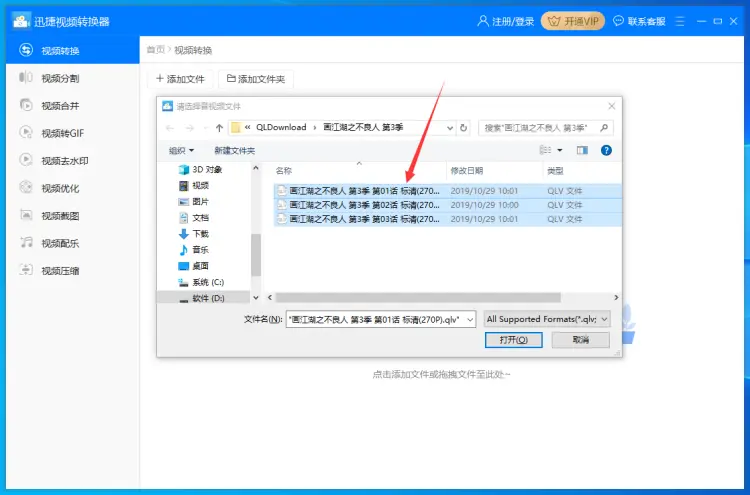The width and height of the screenshot is (750, 495).
Task: Click the 添加文件 button
Action: [x=180, y=79]
